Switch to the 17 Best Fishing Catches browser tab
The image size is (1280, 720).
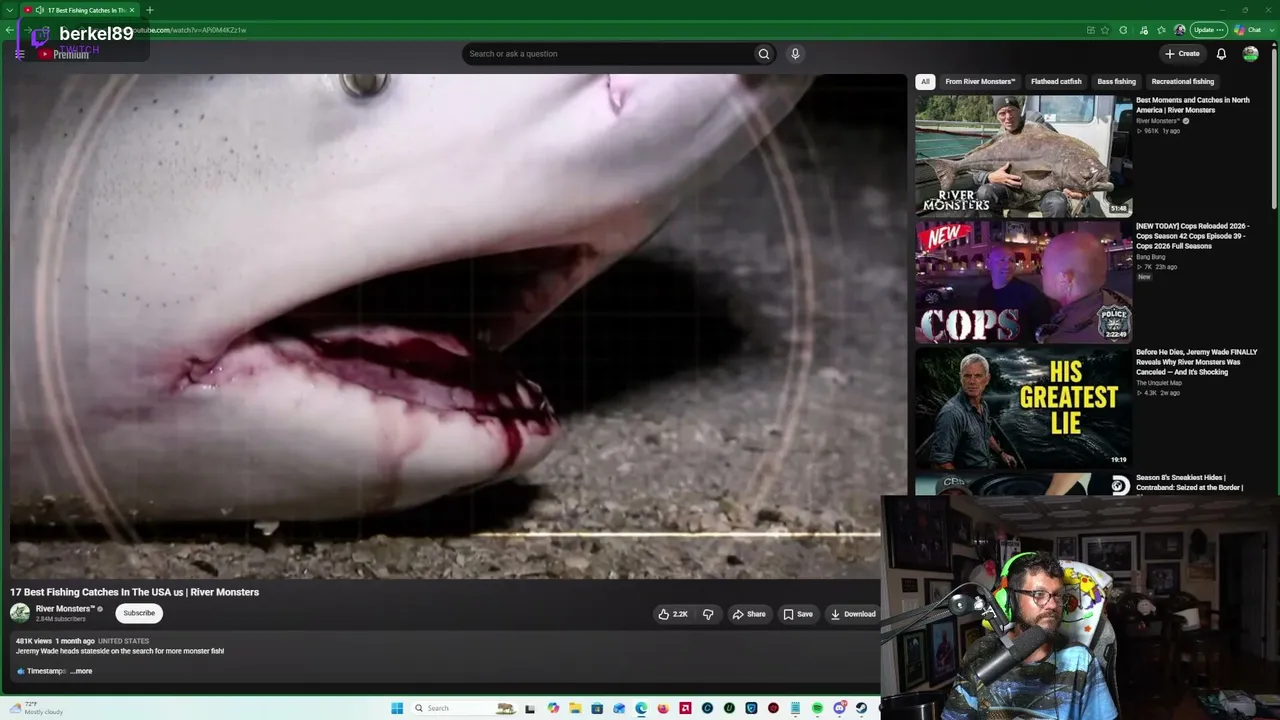[80, 10]
